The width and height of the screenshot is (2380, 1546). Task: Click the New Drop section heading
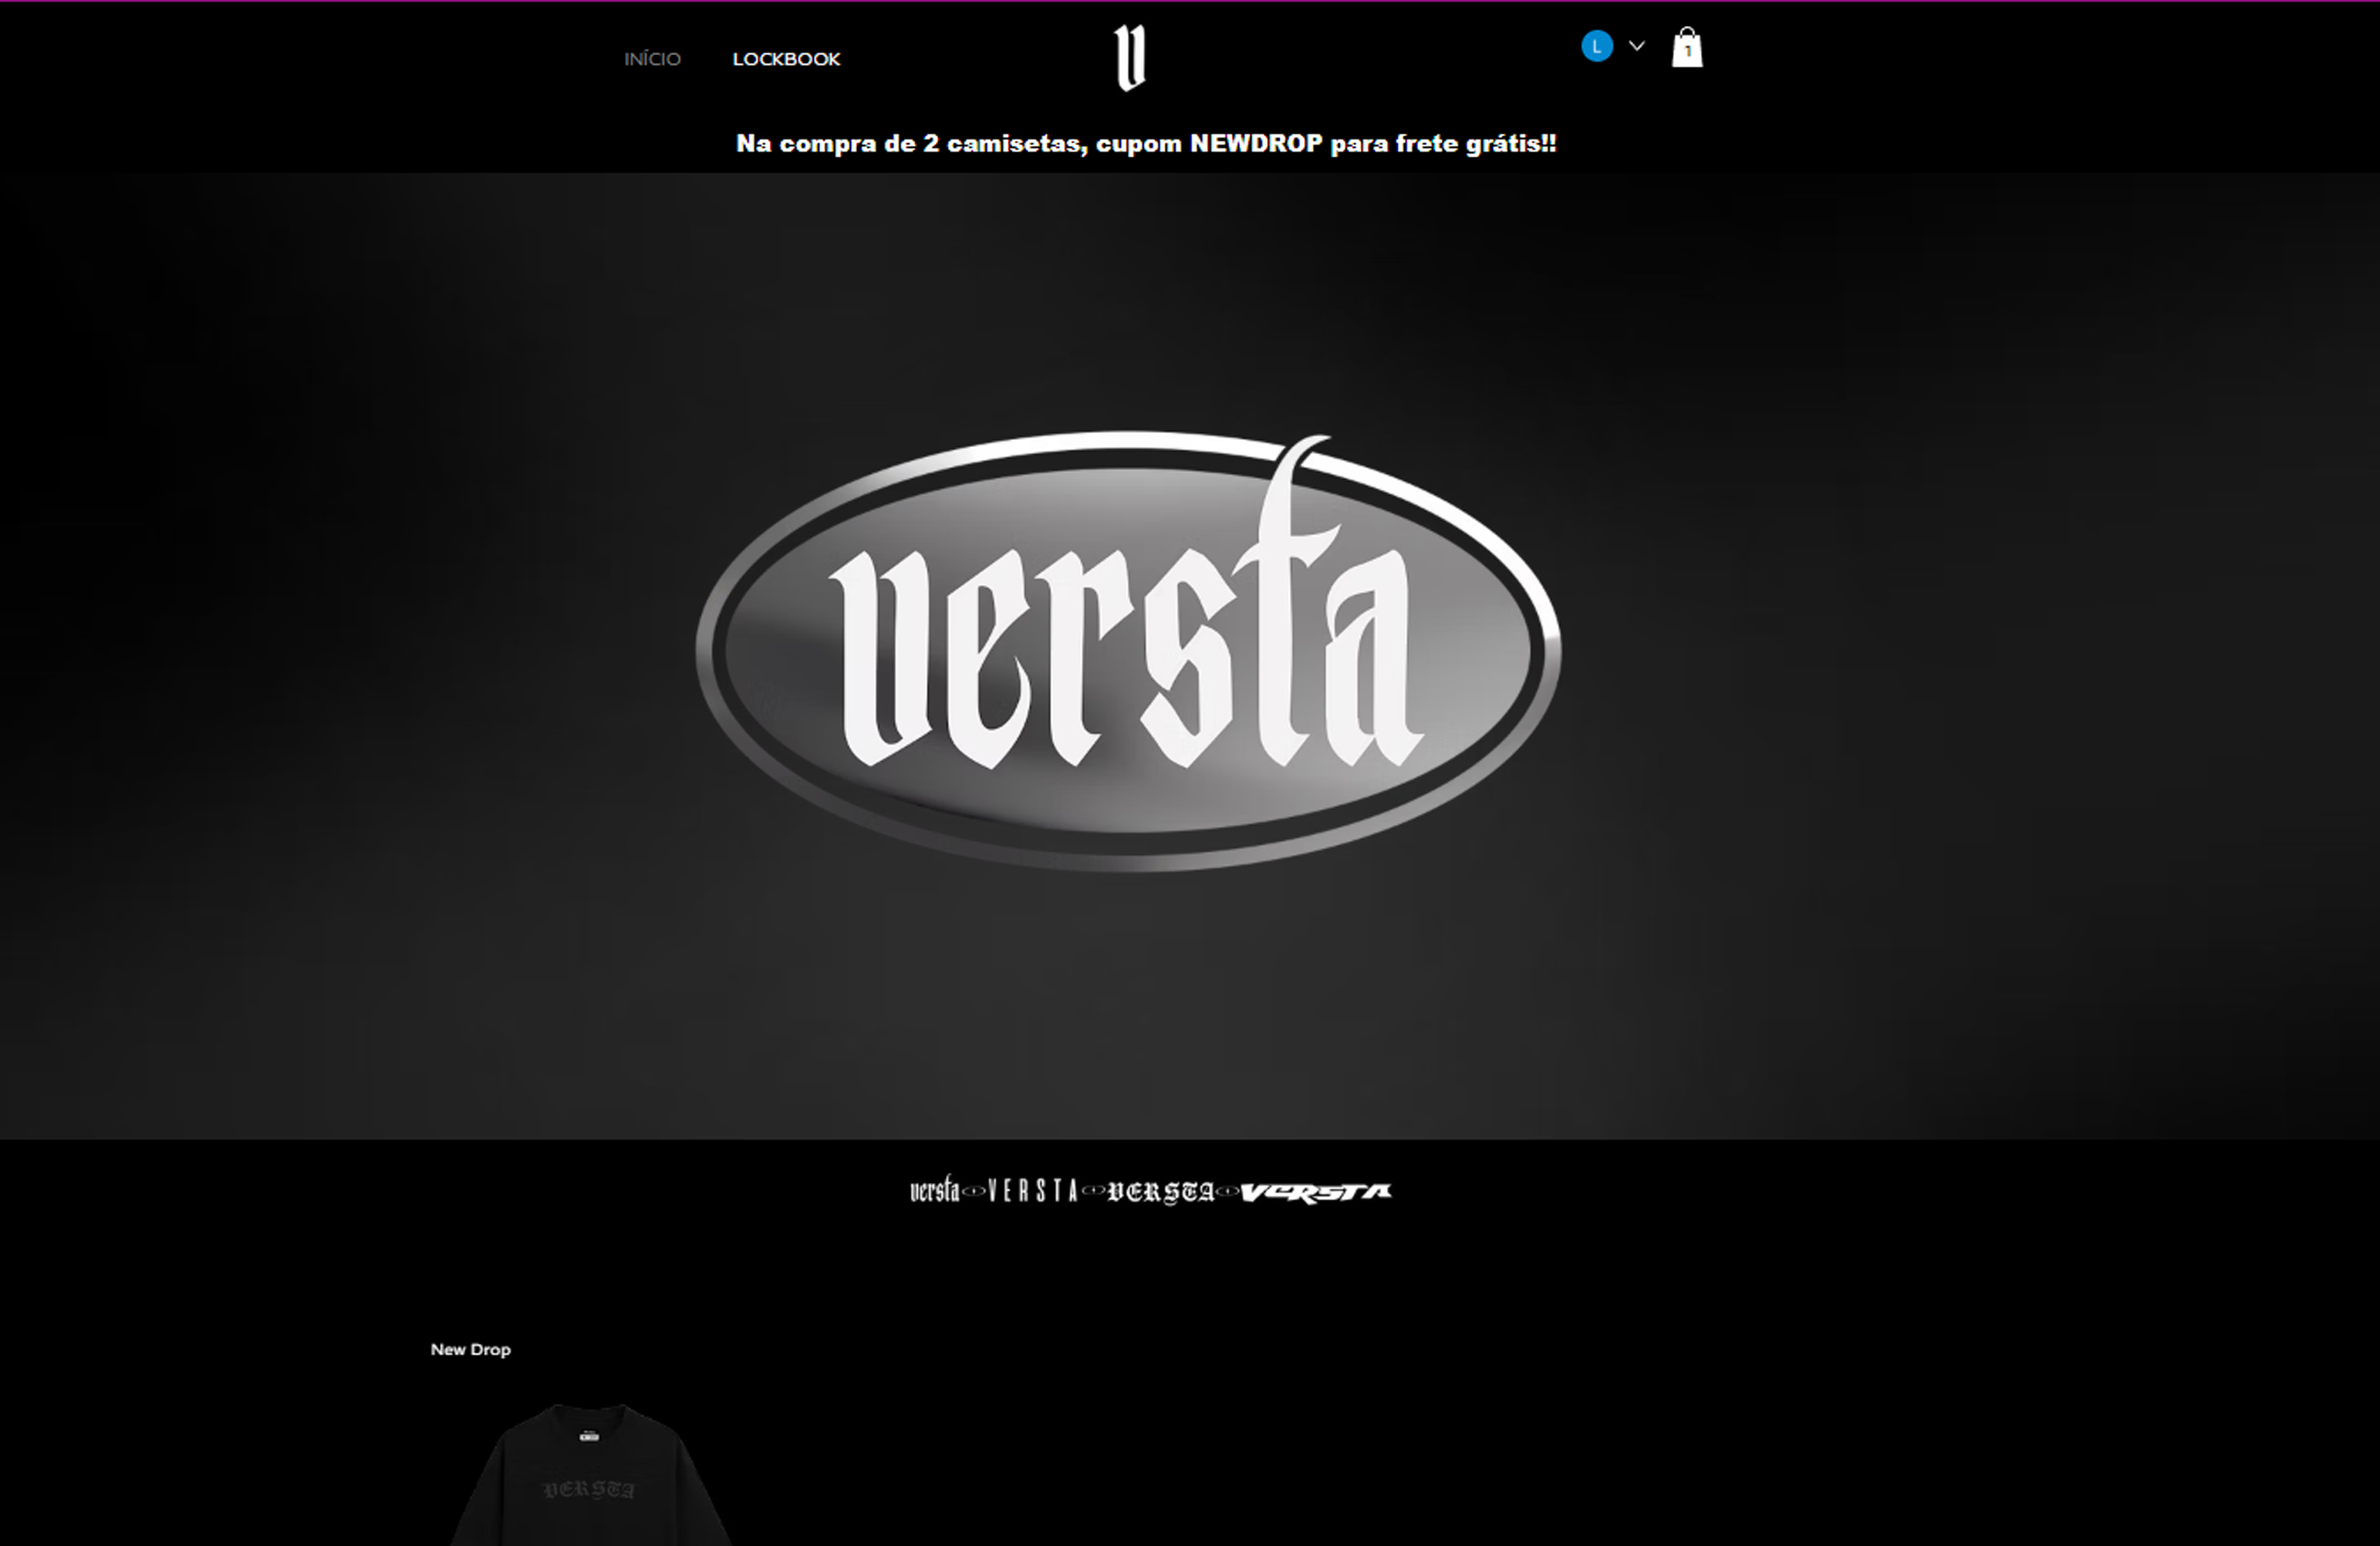pyautogui.click(x=470, y=1349)
